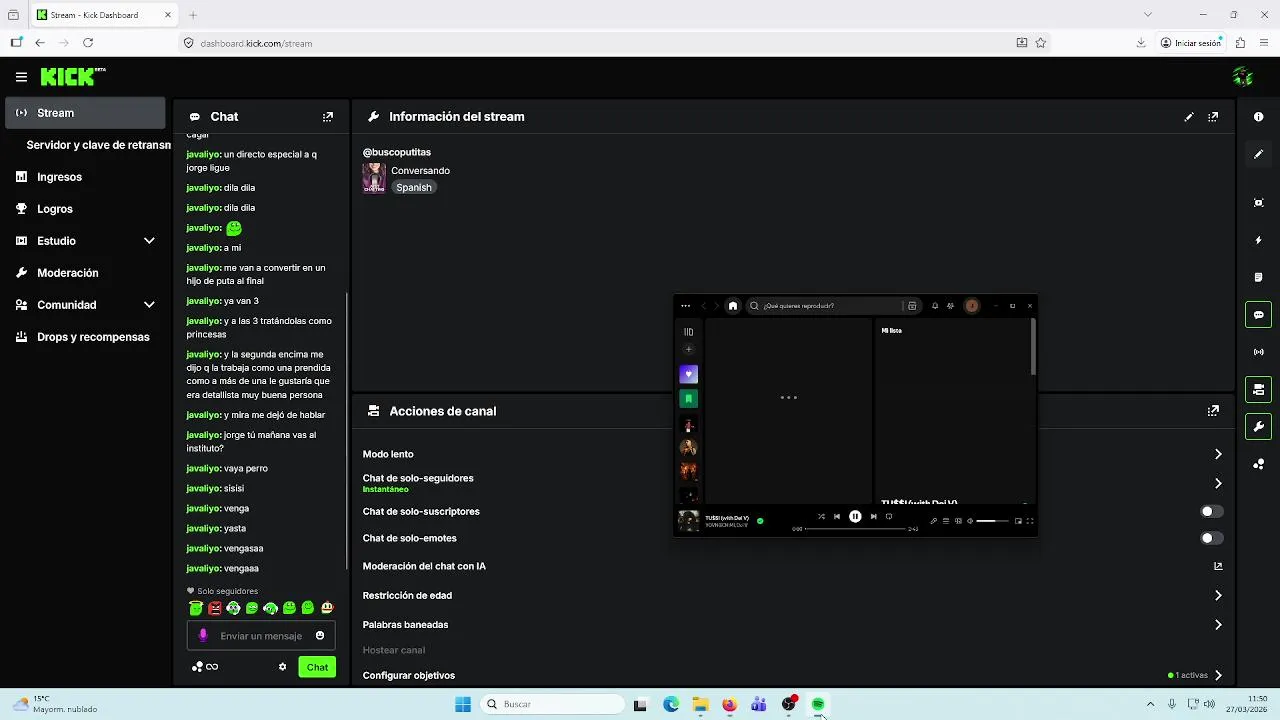Open Liked Songs heart tile in Spotify
Screen dimensions: 1280x720
coord(688,374)
